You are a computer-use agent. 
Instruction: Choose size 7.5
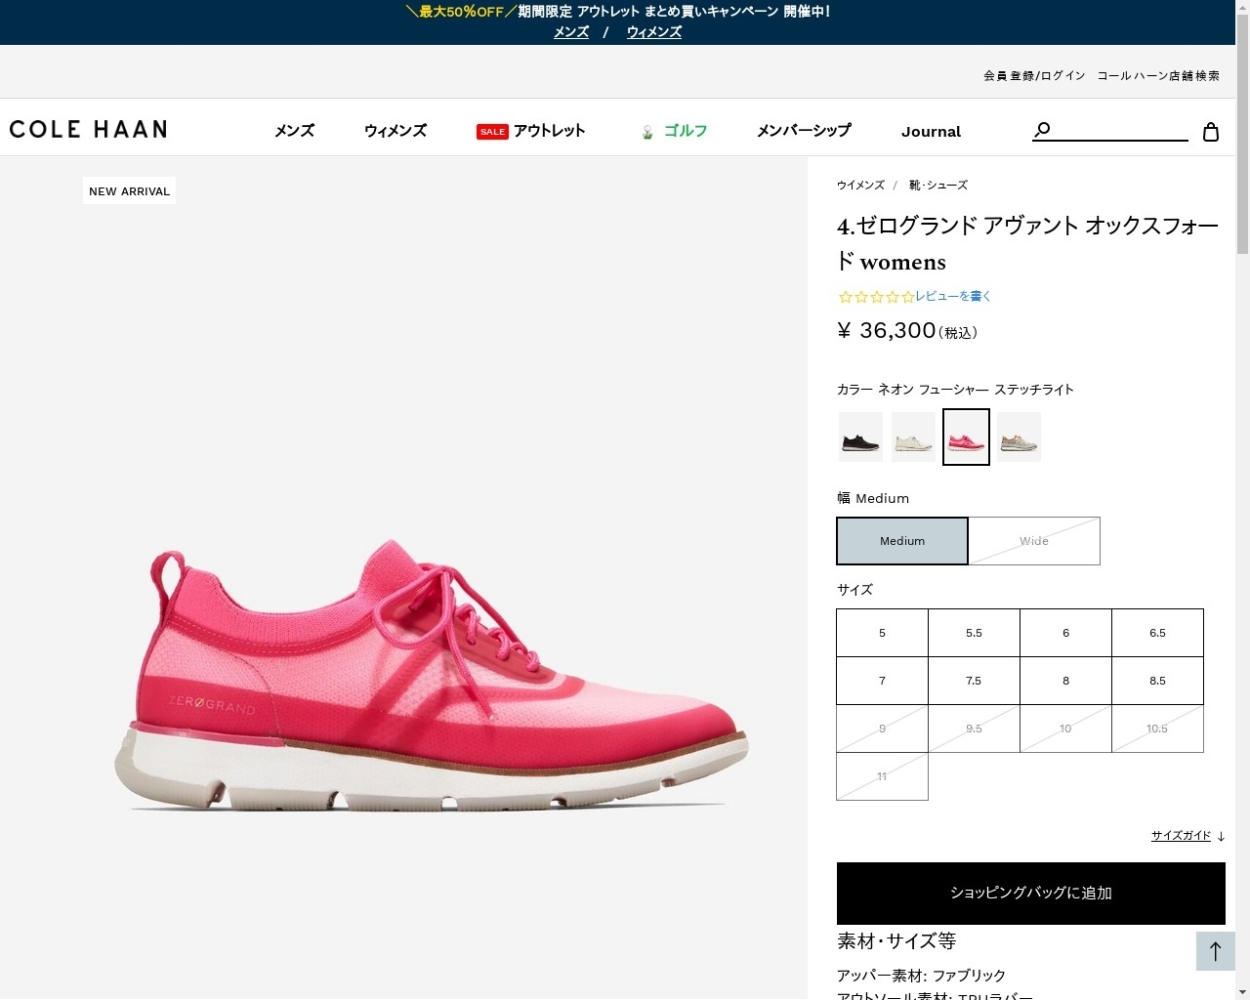(x=974, y=681)
